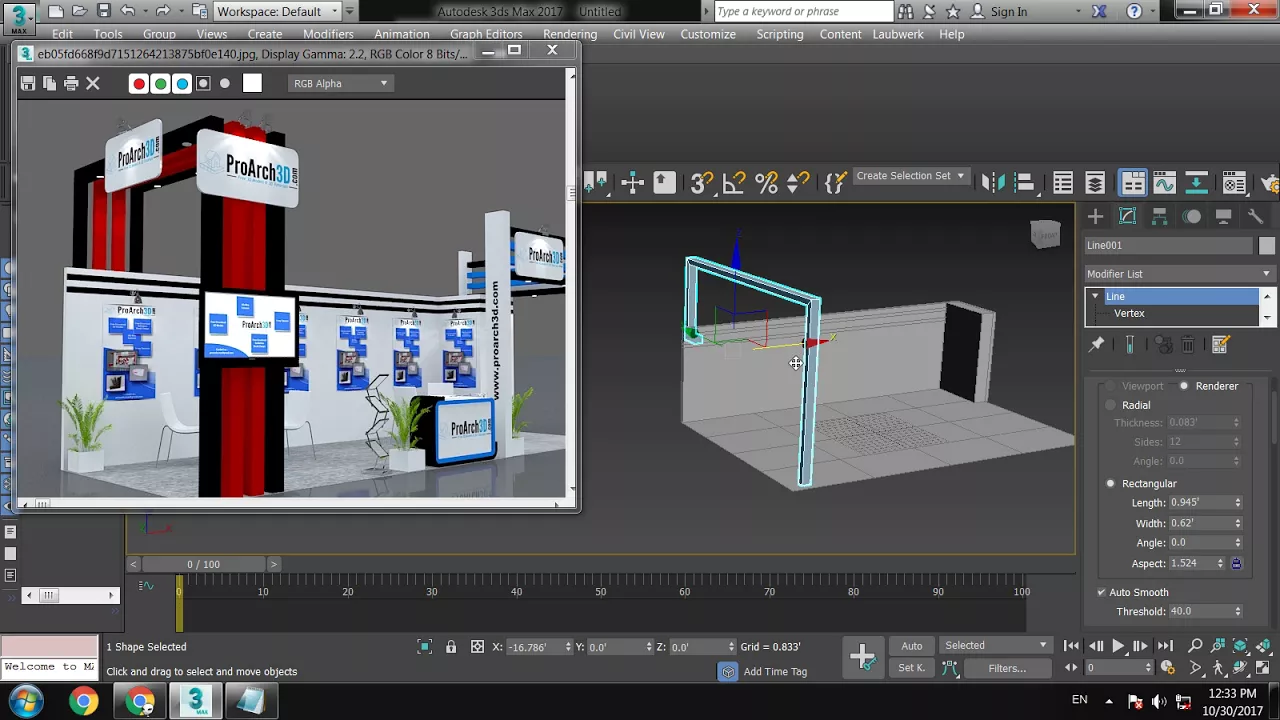This screenshot has height=720, width=1280.
Task: Toggle monochrome display in the image window
Action: 225,84
